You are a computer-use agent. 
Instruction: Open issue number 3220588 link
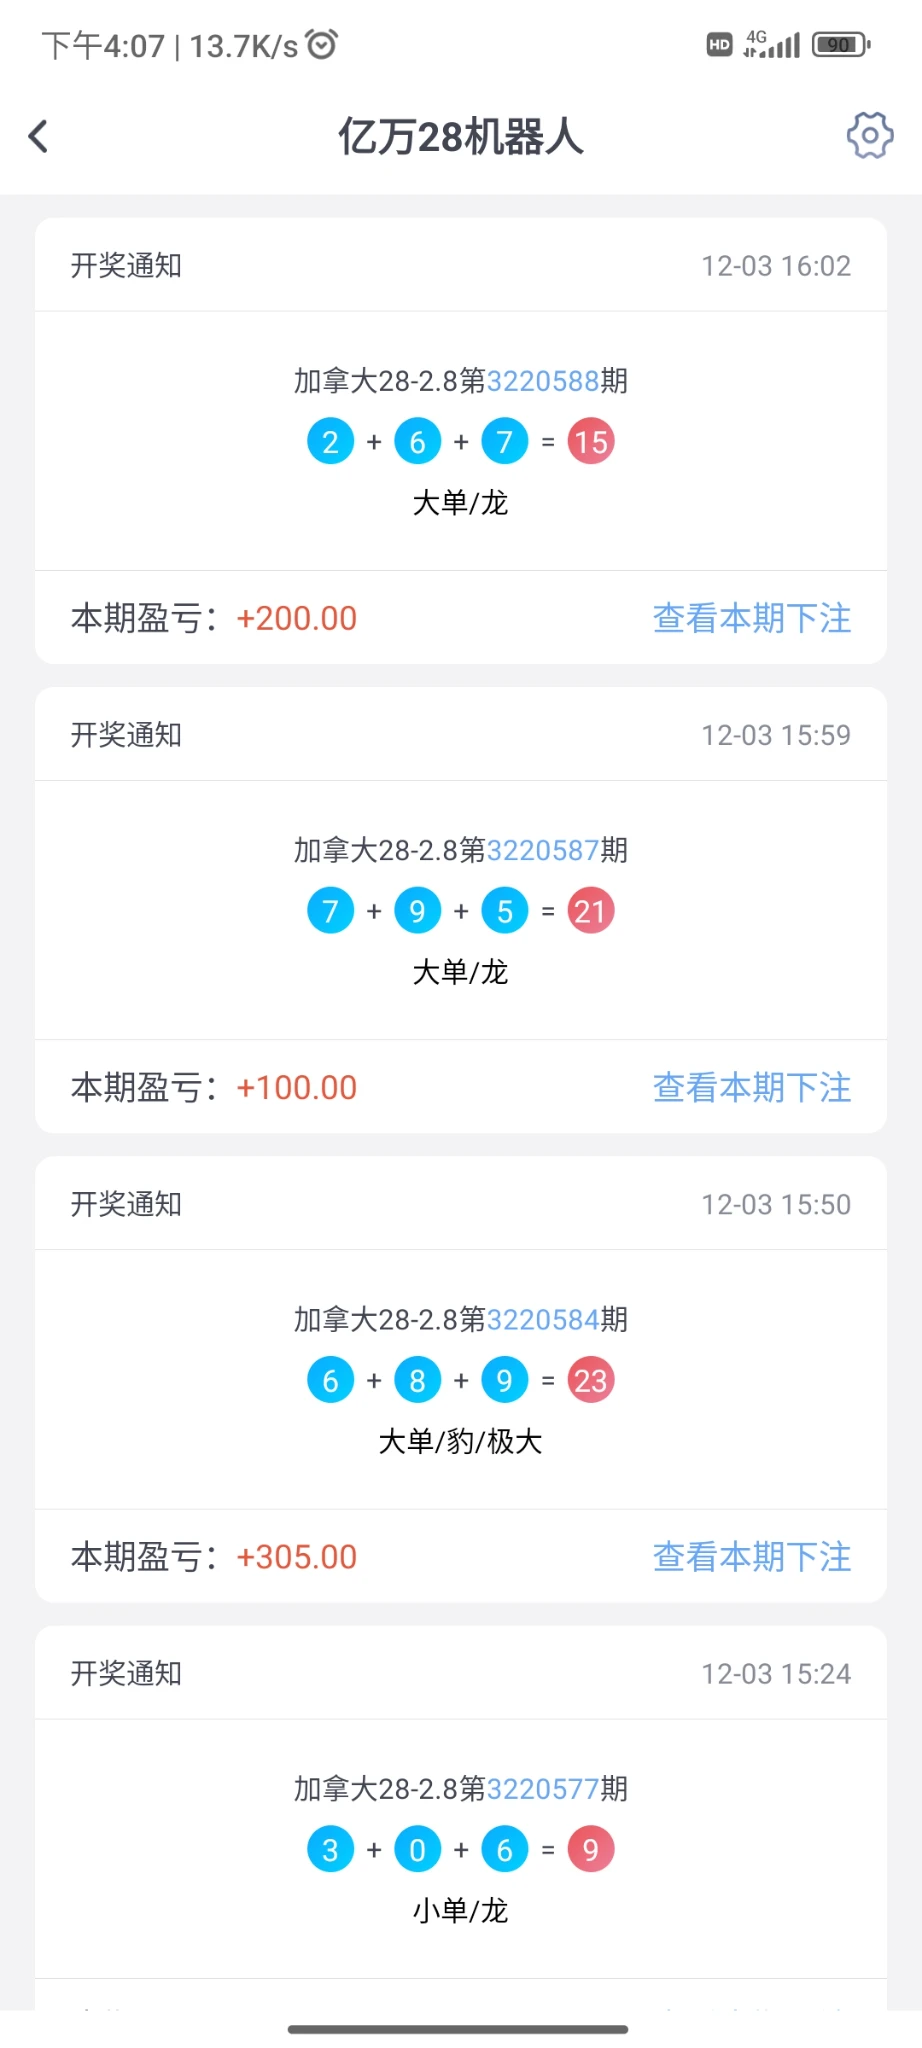click(x=543, y=381)
